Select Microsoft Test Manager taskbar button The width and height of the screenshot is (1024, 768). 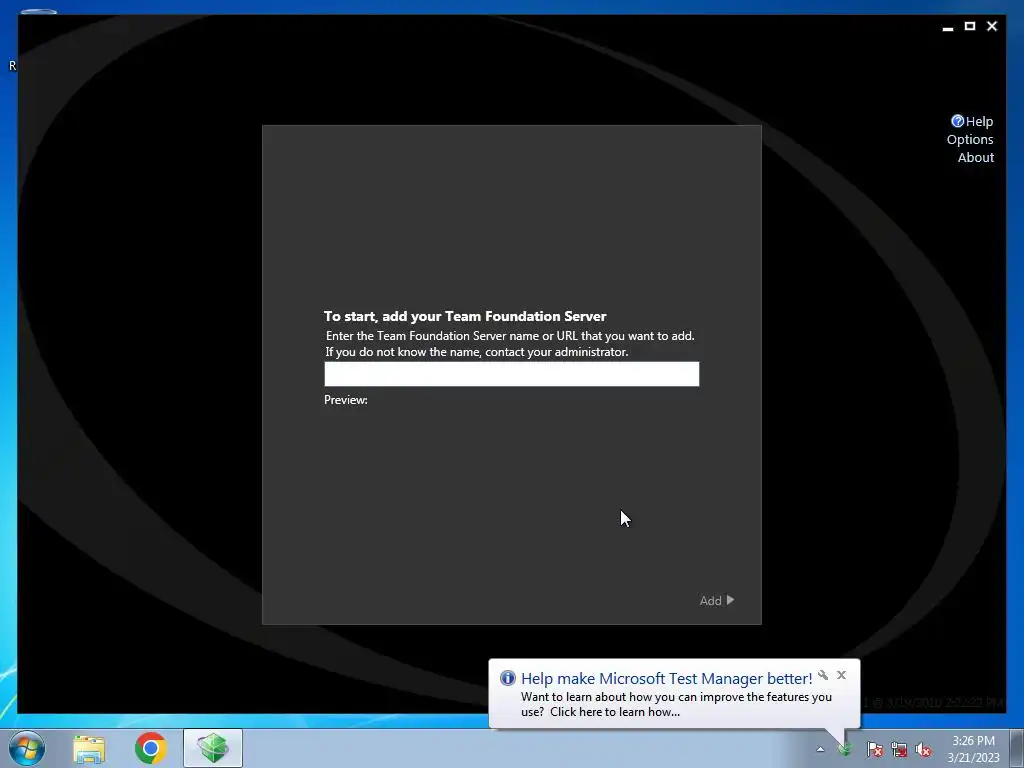(x=213, y=748)
